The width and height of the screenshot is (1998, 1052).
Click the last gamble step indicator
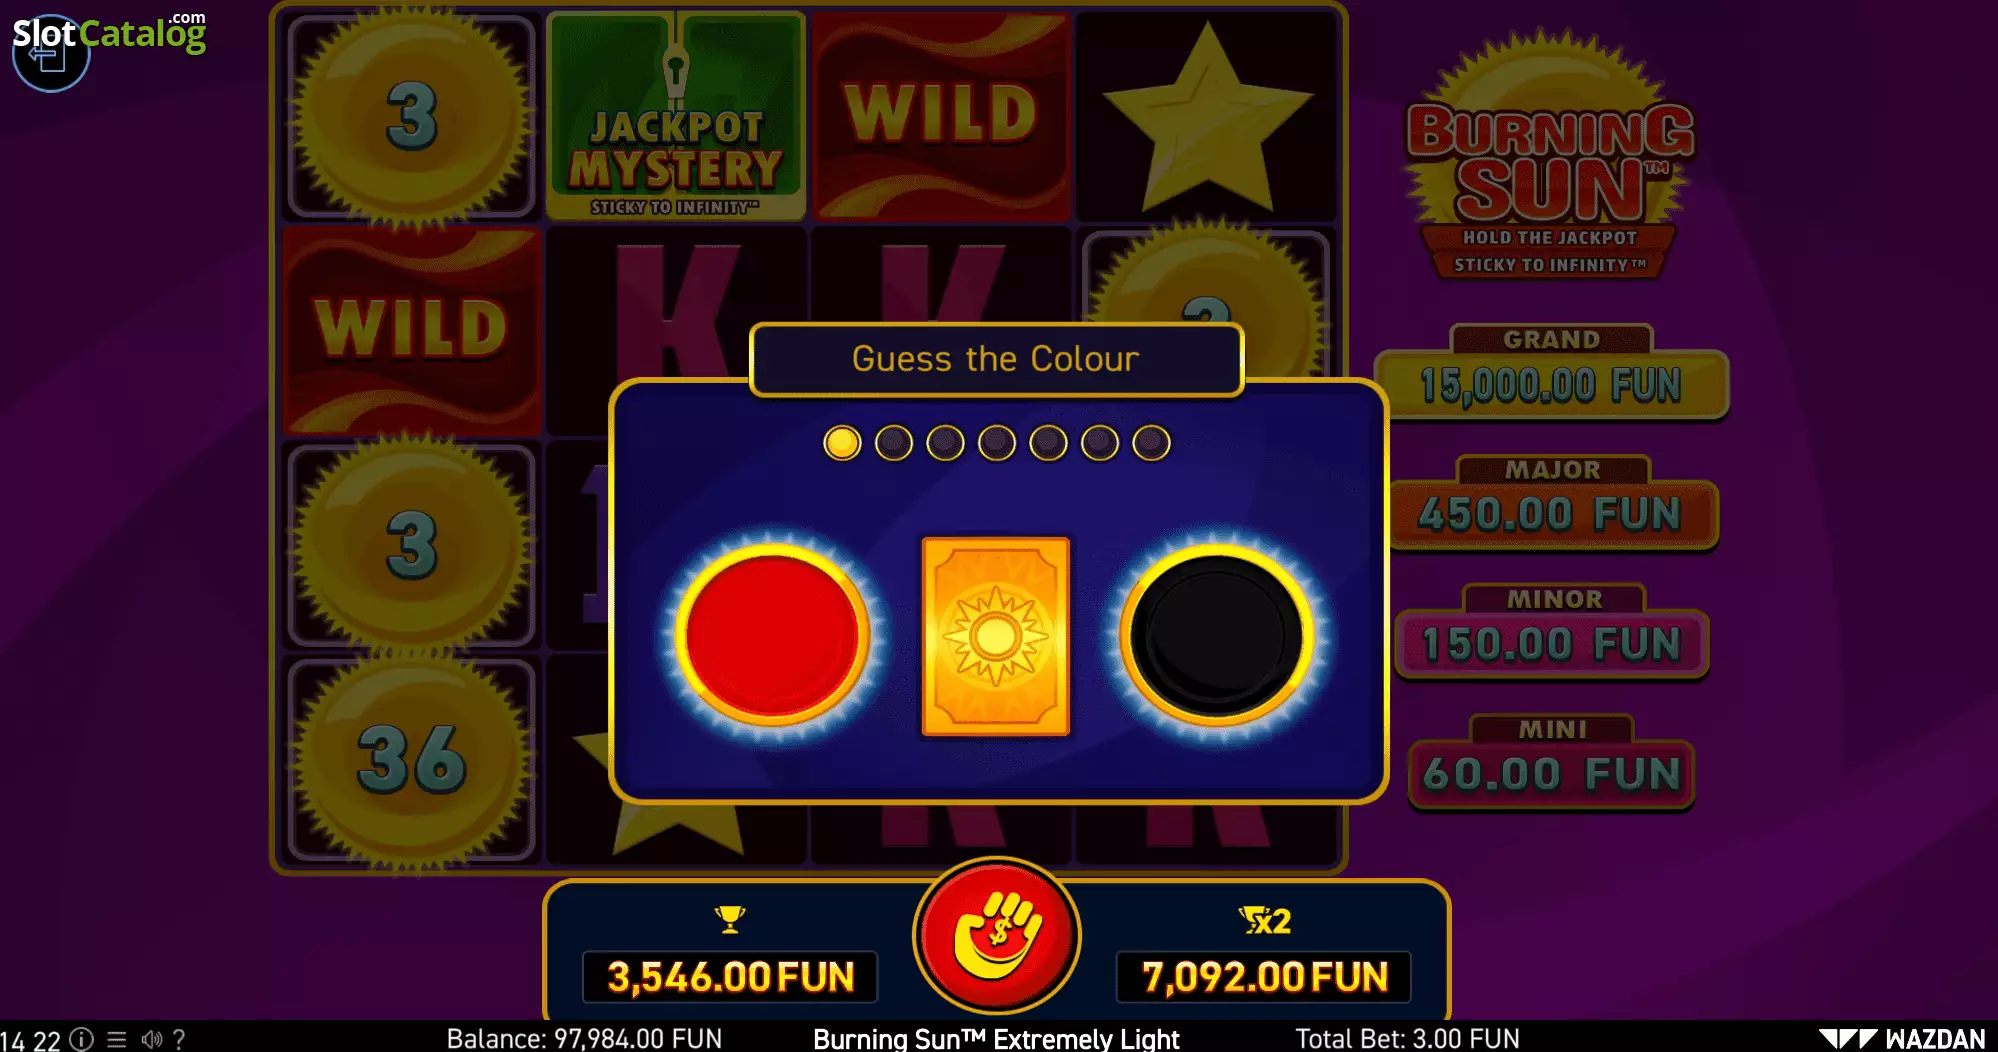click(1151, 443)
